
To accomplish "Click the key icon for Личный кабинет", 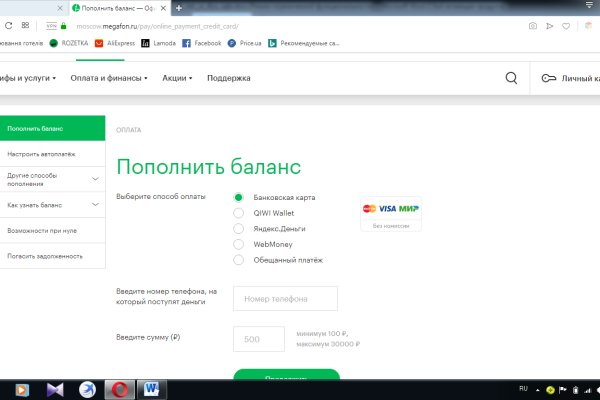I will coord(549,78).
